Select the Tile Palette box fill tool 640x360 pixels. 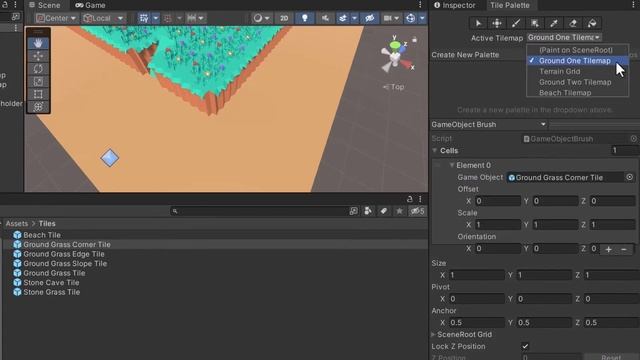click(535, 23)
